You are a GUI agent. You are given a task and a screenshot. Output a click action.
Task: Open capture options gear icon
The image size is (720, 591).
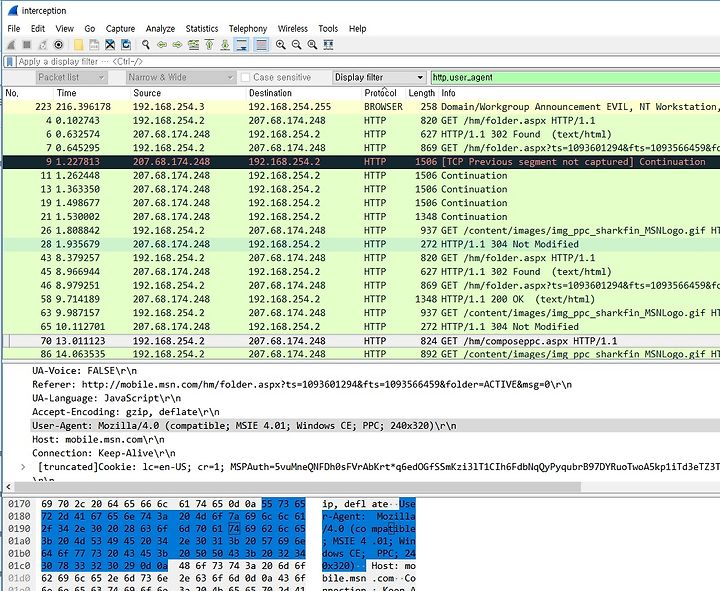click(x=58, y=45)
